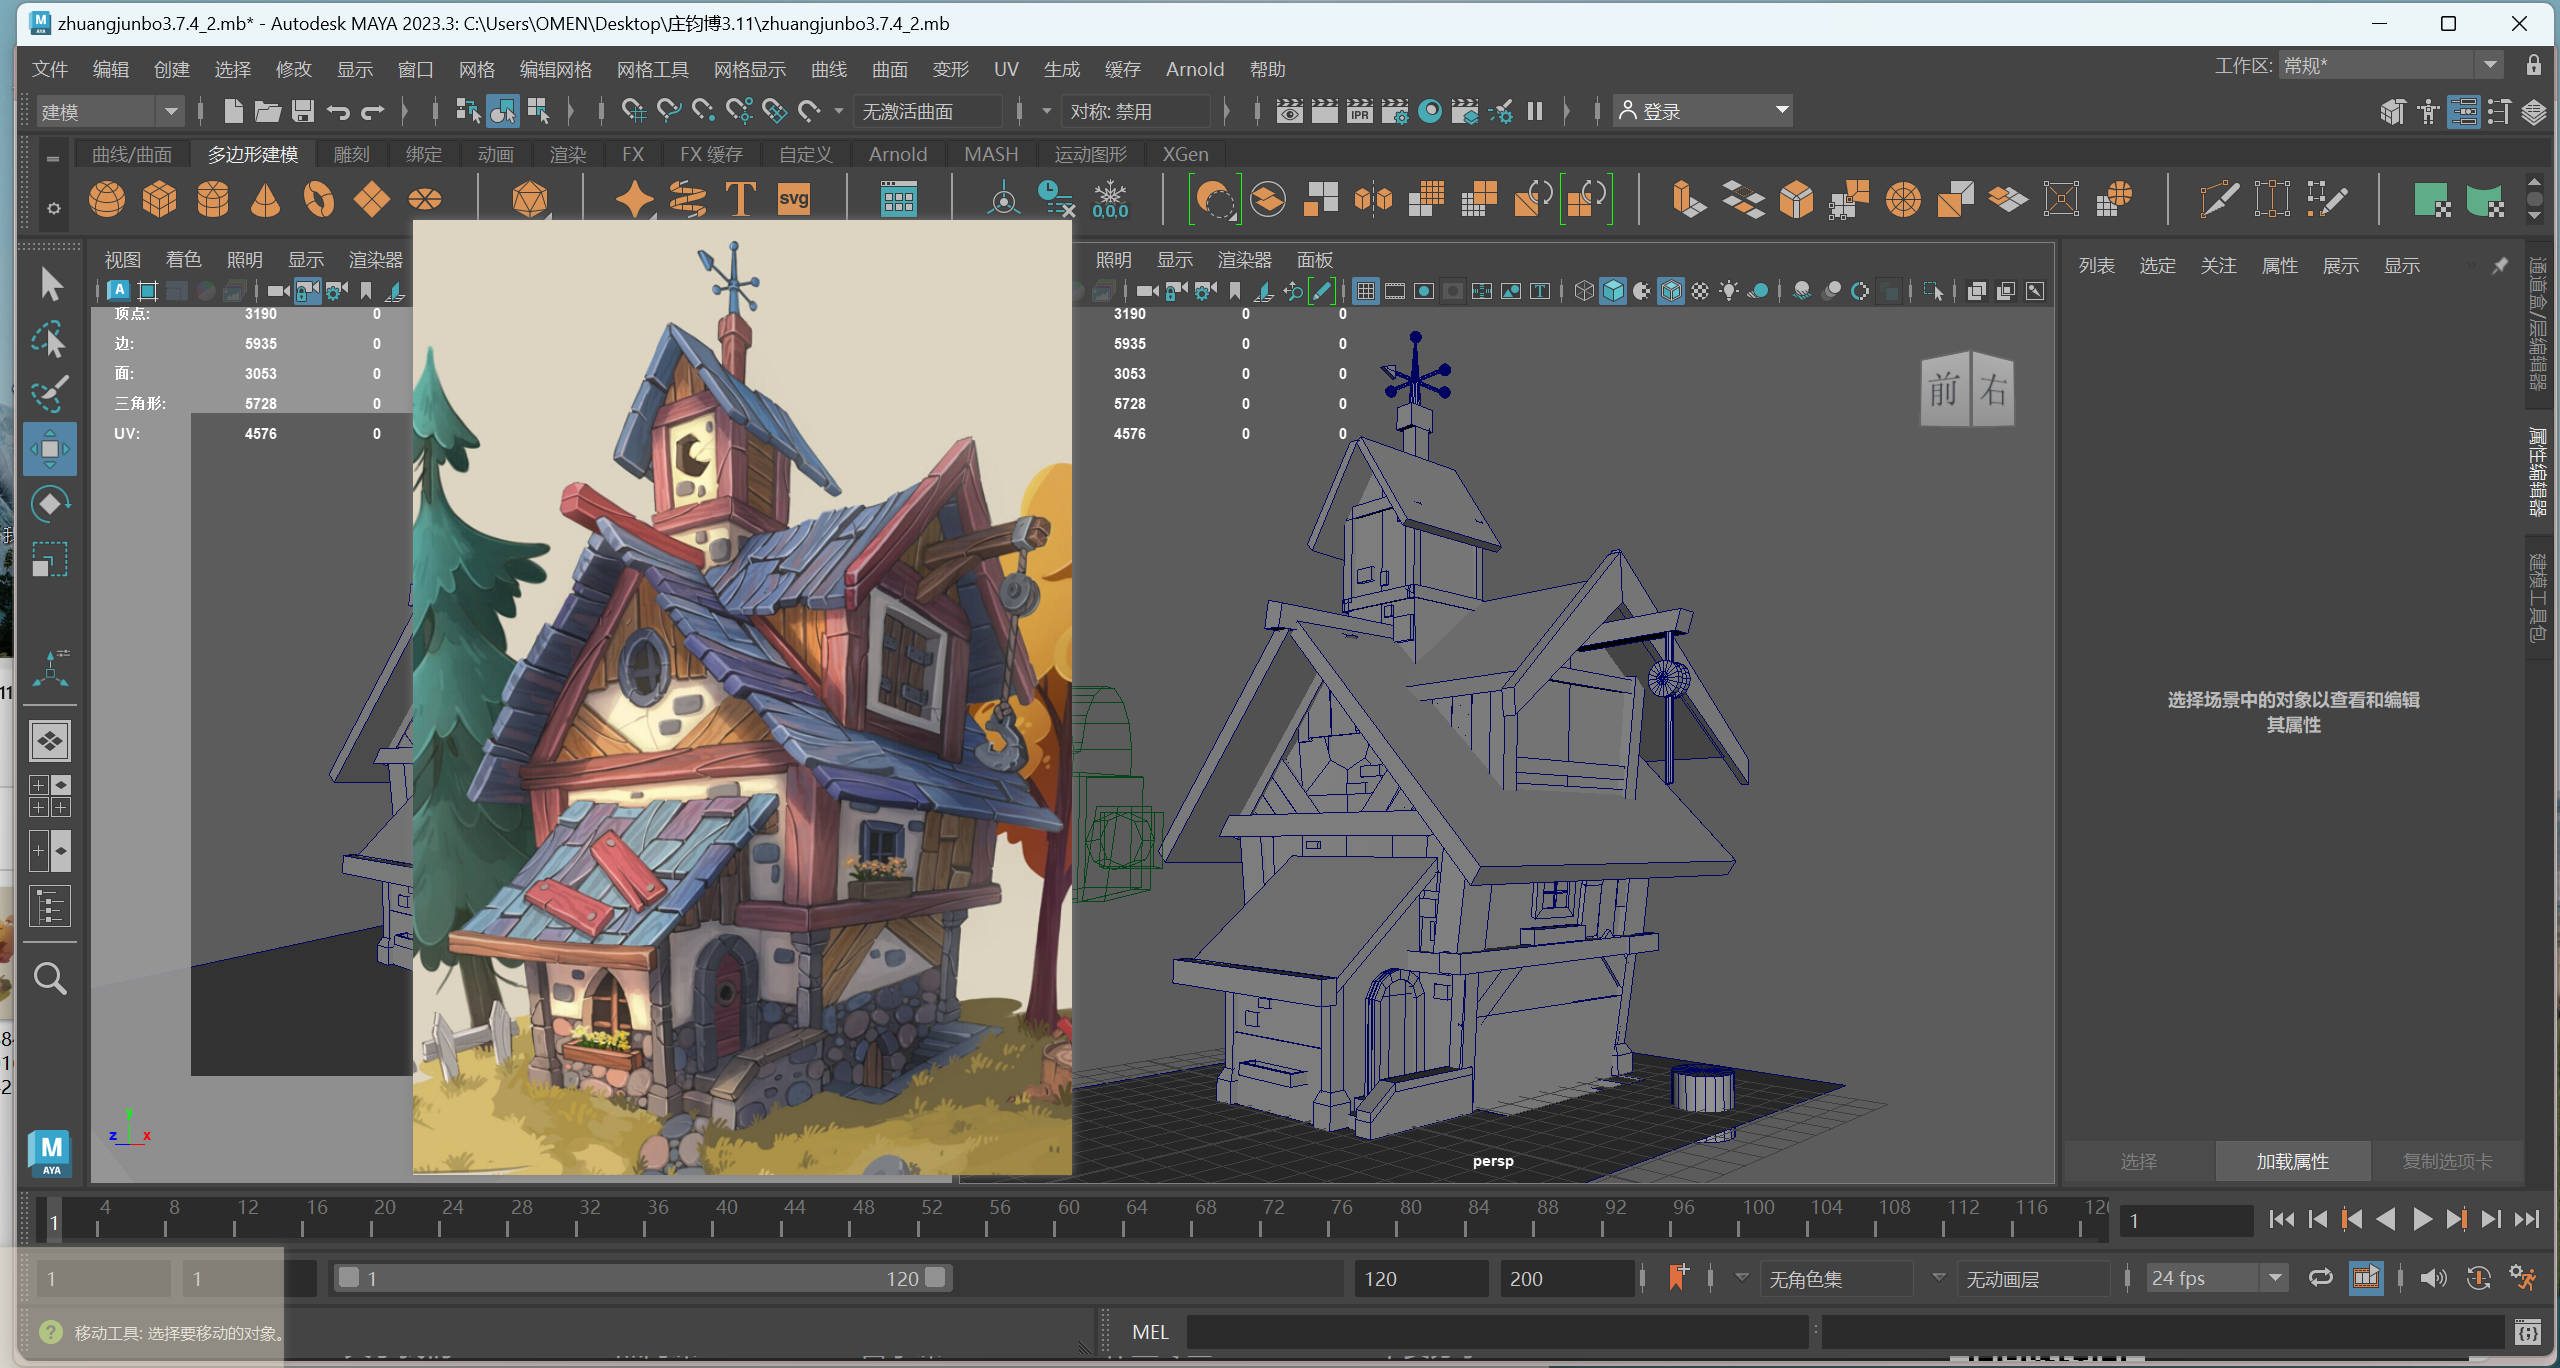Toggle textured display in the persp panel
2560x1368 pixels.
coord(1700,291)
